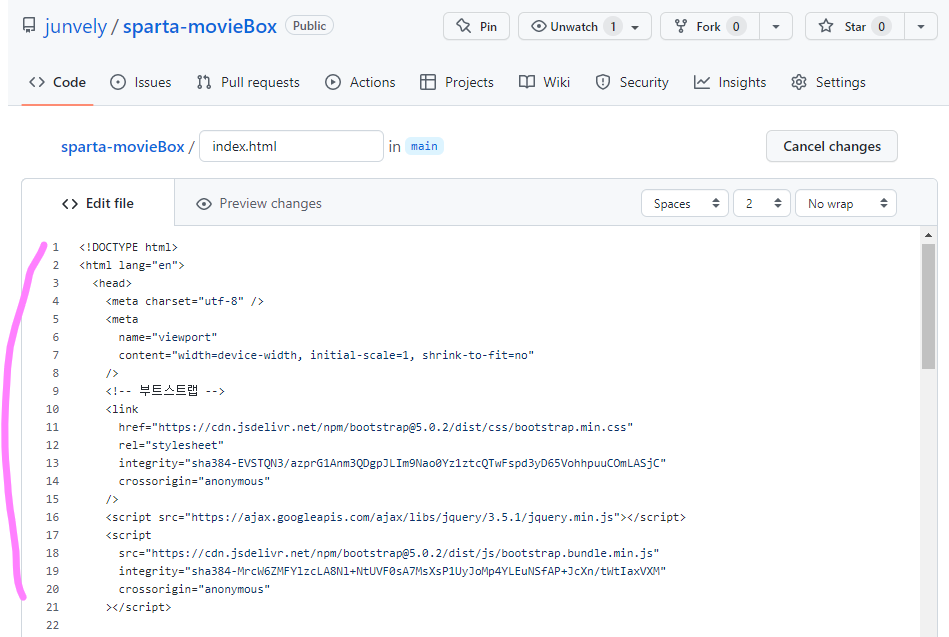This screenshot has width=949, height=637.
Task: Open the Wiki tab
Action: point(545,82)
